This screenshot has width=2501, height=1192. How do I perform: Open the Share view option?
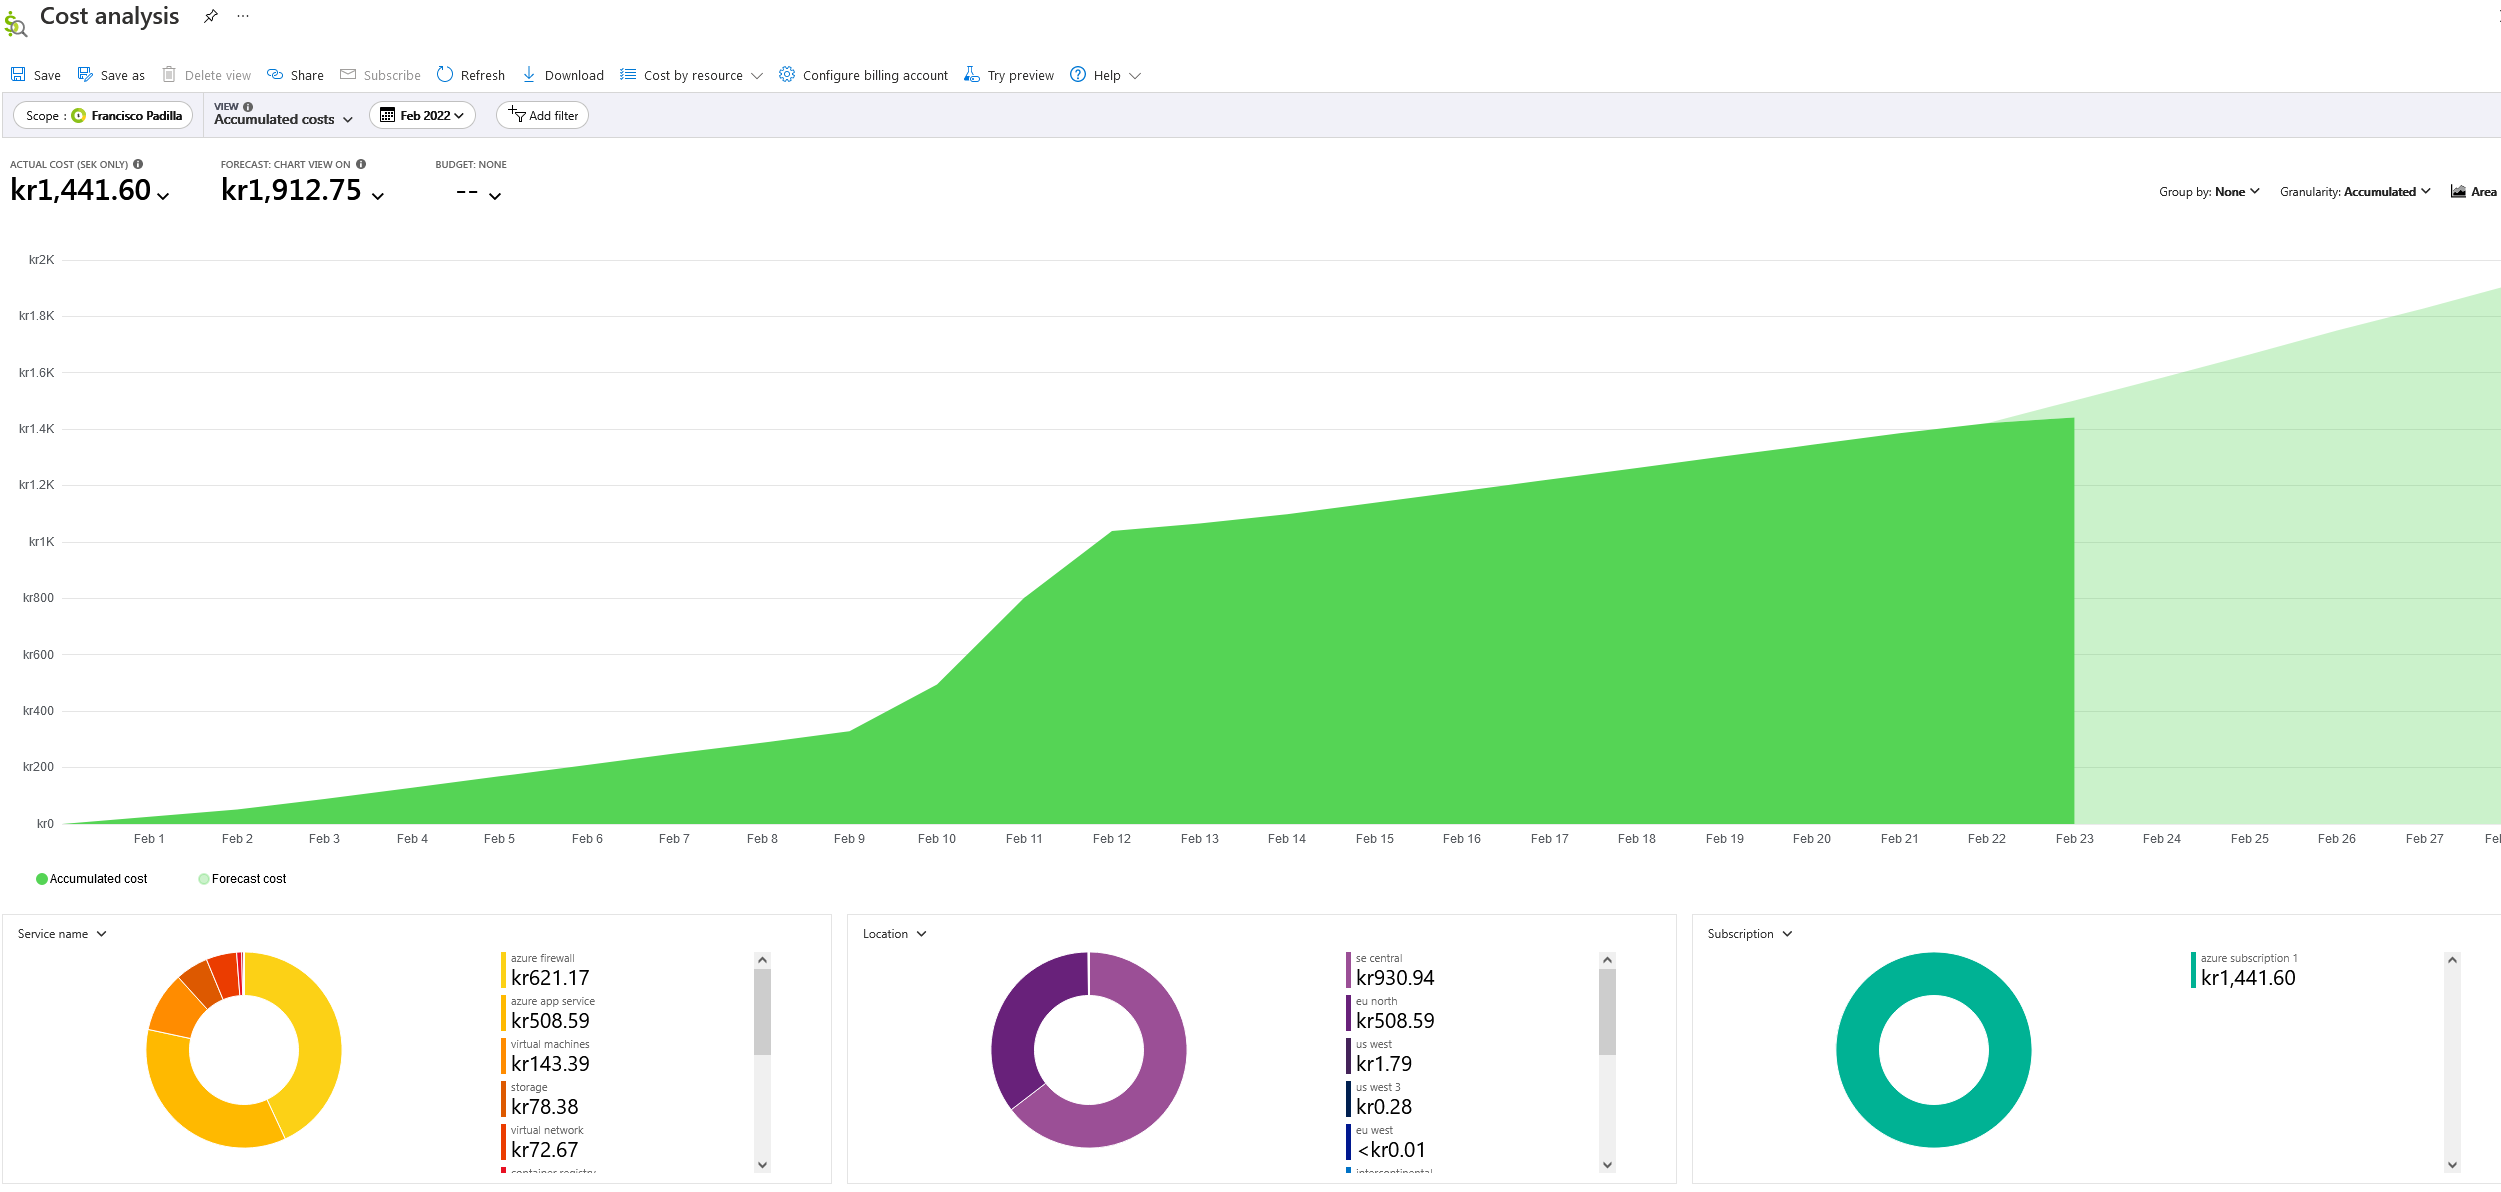coord(295,75)
